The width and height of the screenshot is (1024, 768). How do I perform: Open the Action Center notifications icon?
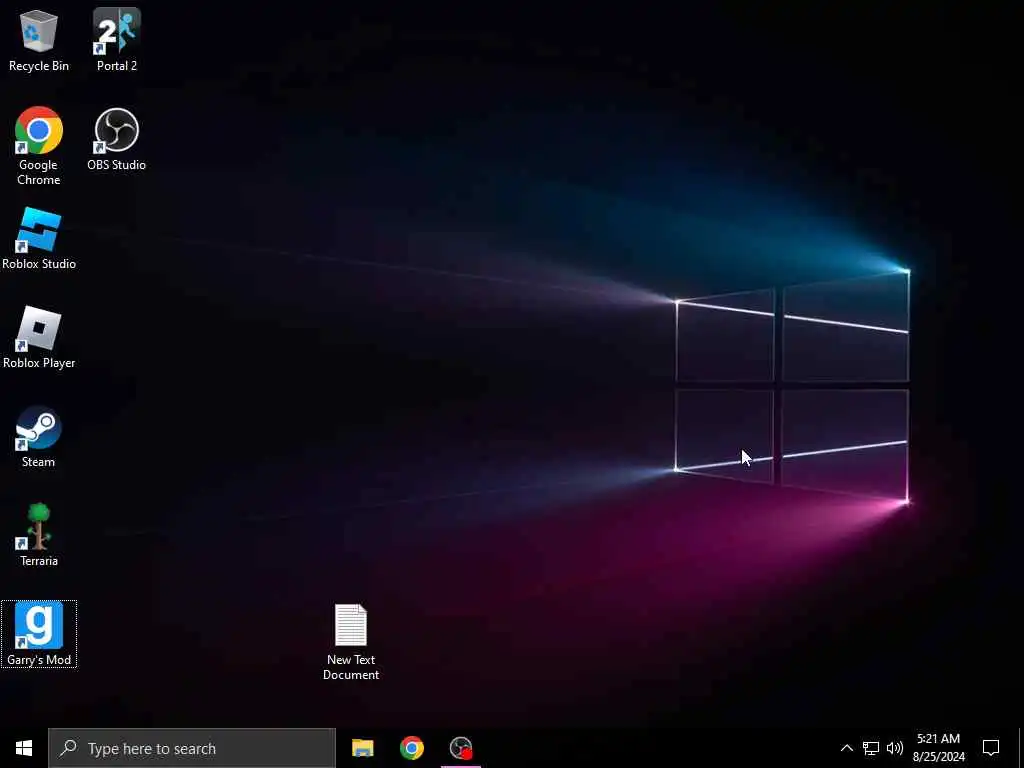pyautogui.click(x=991, y=748)
